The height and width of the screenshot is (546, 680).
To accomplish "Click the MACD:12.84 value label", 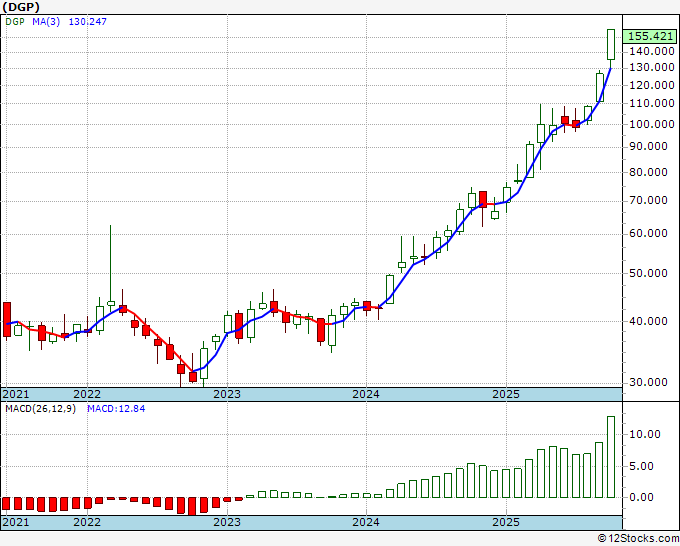I will (x=116, y=409).
